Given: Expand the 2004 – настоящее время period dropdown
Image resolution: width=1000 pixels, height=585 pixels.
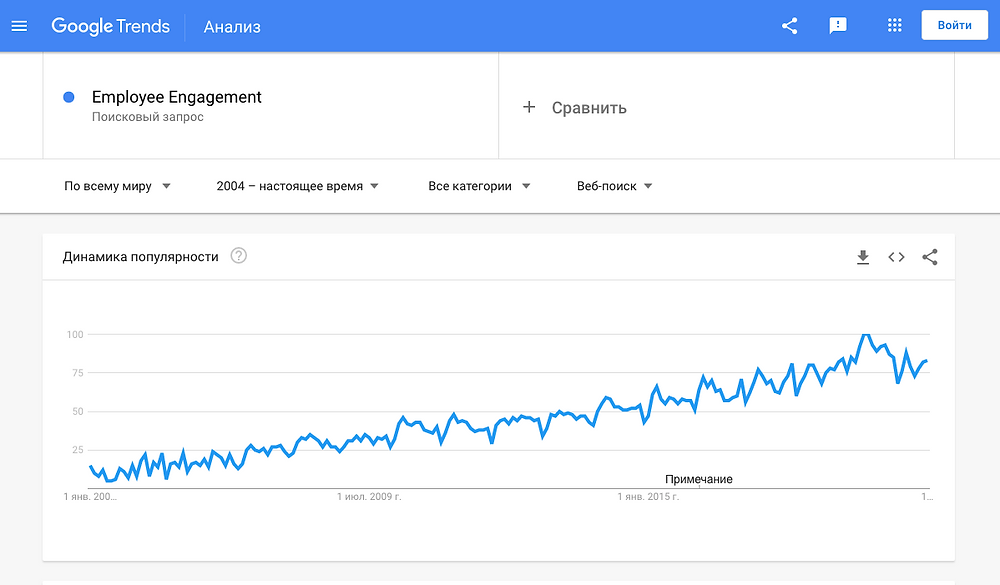Looking at the screenshot, I should click(297, 186).
